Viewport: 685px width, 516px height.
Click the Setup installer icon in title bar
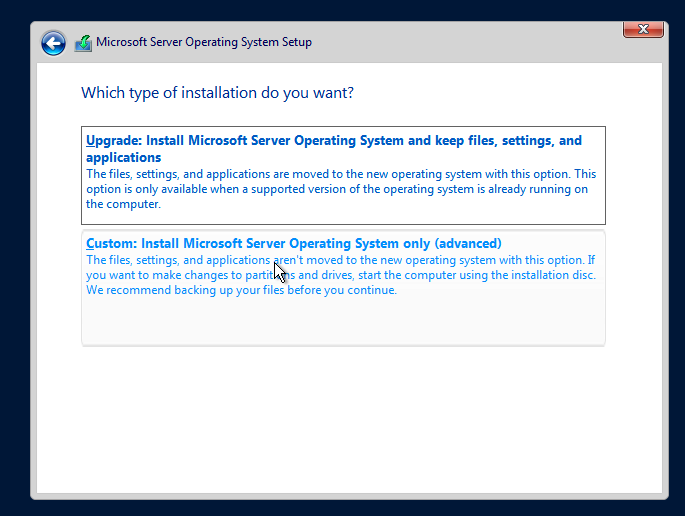pos(83,43)
